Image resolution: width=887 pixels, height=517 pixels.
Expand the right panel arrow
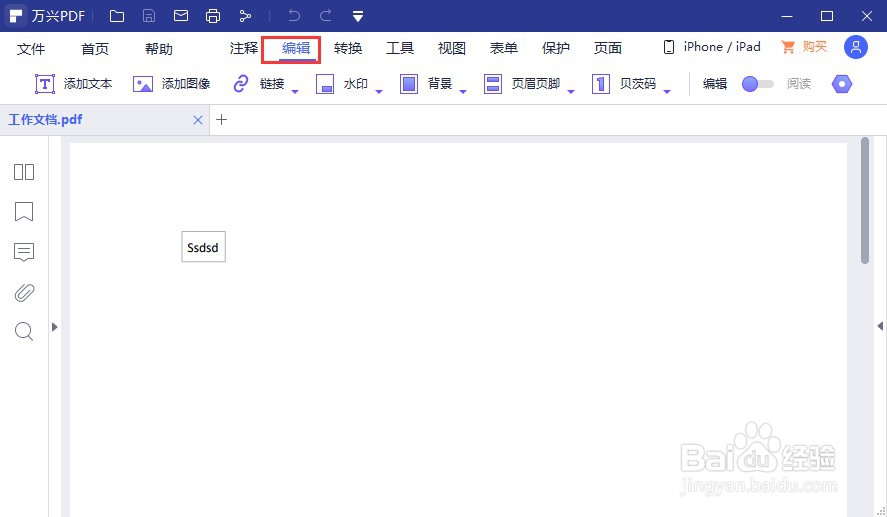click(x=880, y=326)
